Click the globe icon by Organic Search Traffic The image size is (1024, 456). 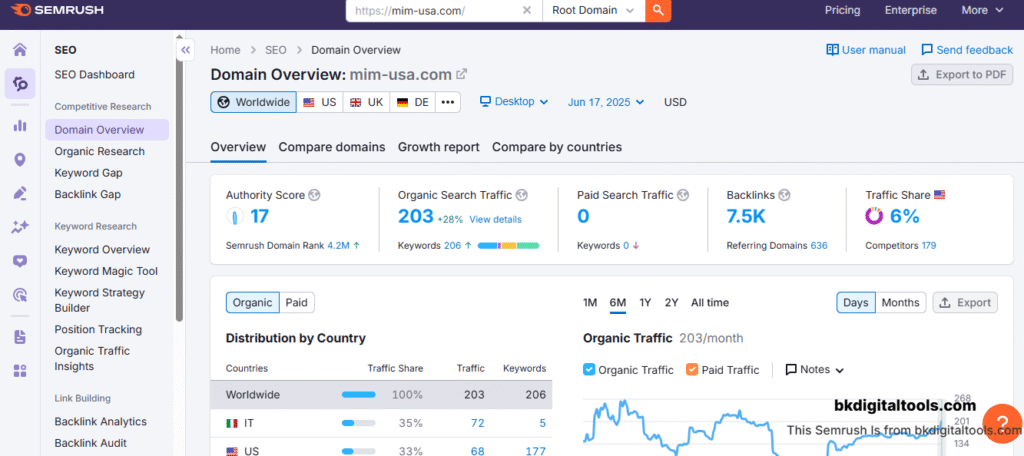(x=521, y=195)
